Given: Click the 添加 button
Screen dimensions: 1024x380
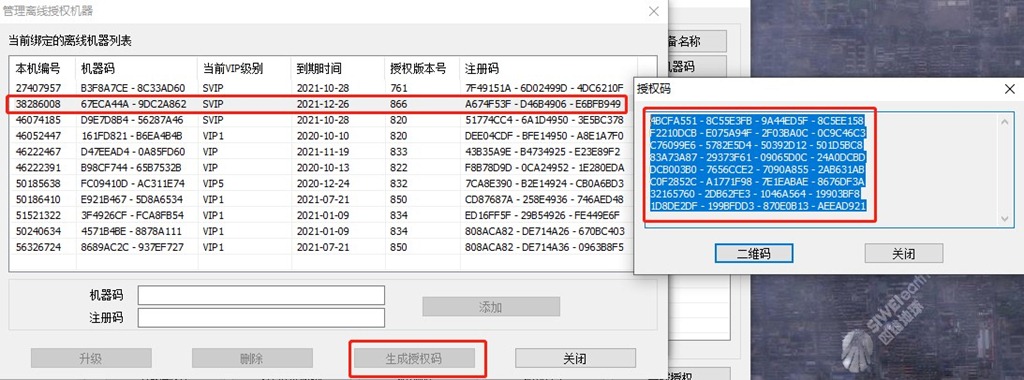Looking at the screenshot, I should (x=491, y=307).
